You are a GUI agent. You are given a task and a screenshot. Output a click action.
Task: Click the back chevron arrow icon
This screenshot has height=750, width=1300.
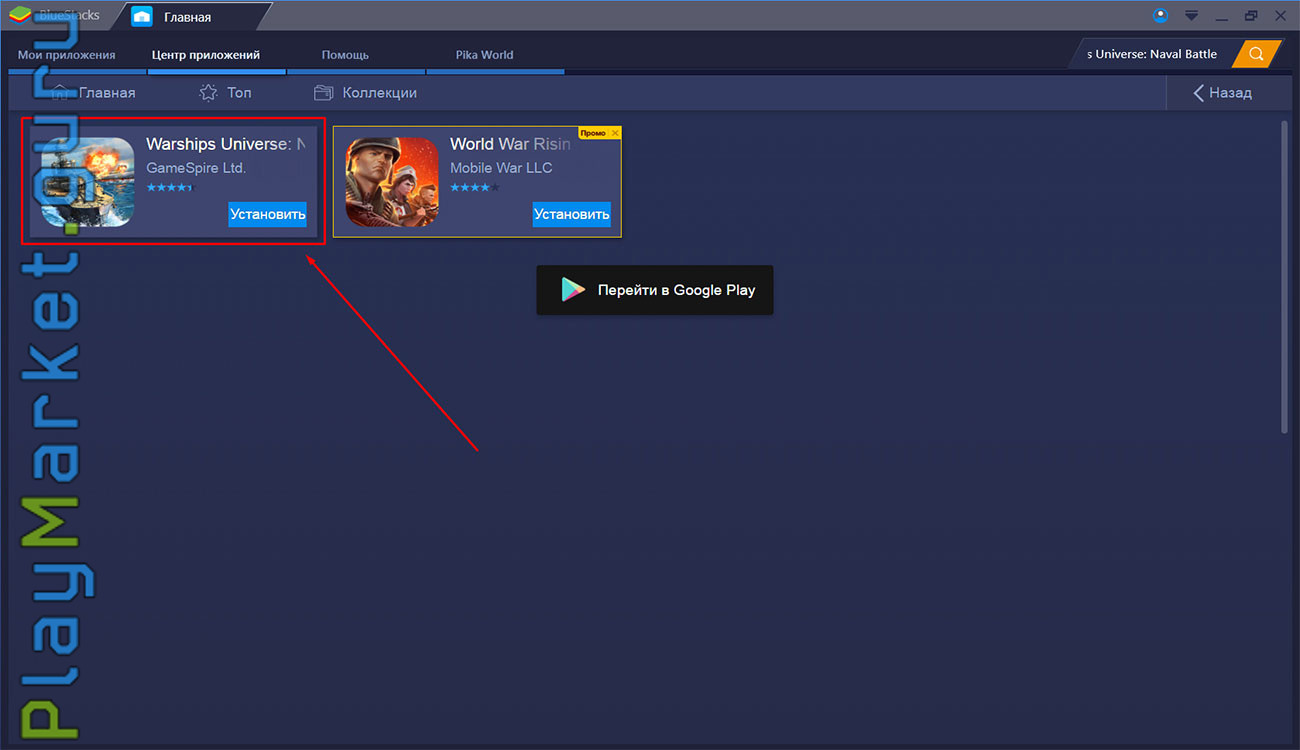tap(1198, 92)
